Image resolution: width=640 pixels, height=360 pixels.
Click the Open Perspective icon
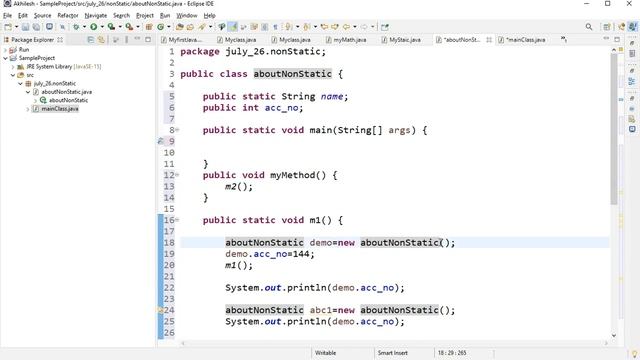point(607,27)
